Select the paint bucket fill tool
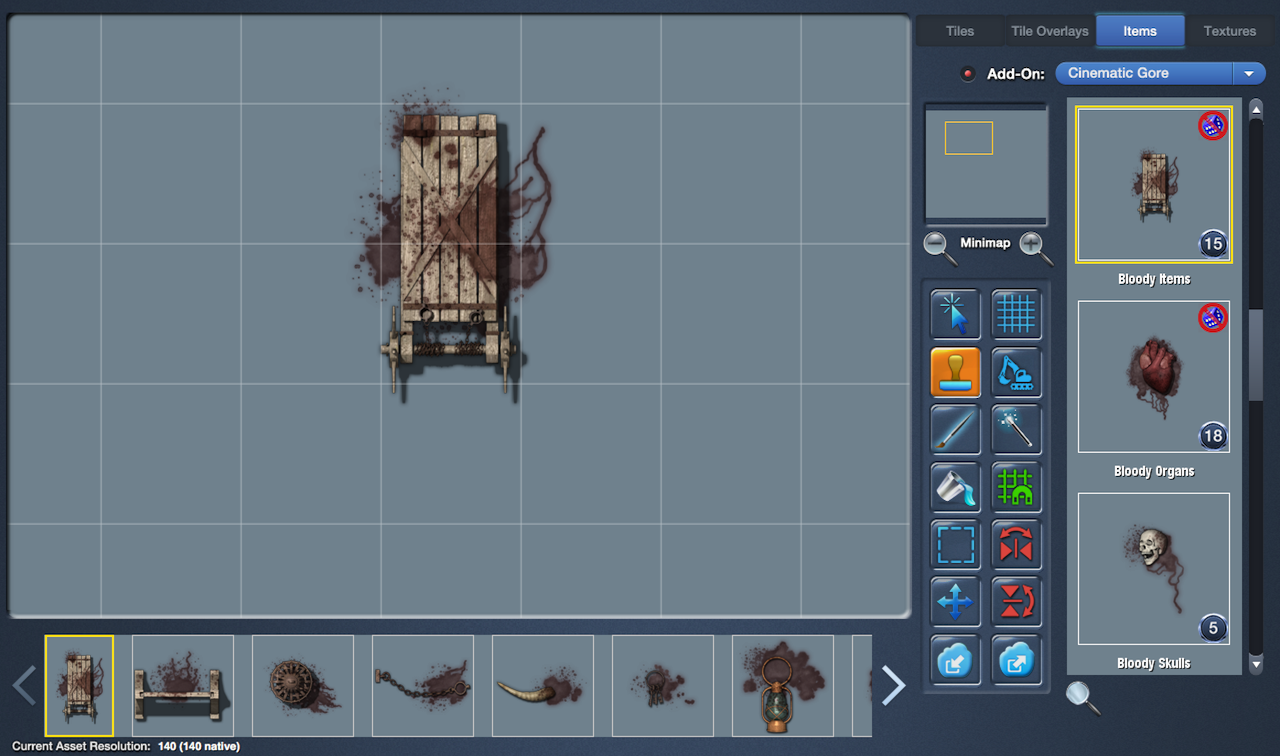Screen dimensions: 1280x756 (x=955, y=487)
